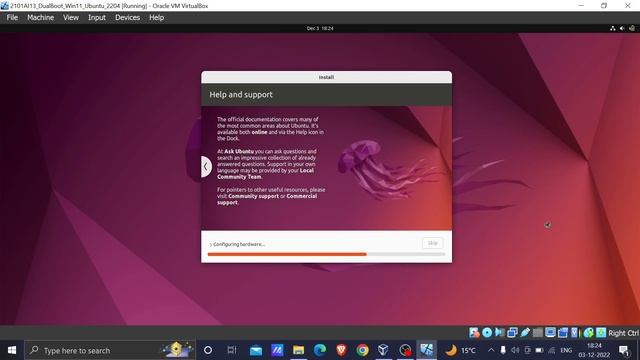Click Ubuntu volume icon in top bar
This screenshot has height=360, width=640.
pos(622,28)
